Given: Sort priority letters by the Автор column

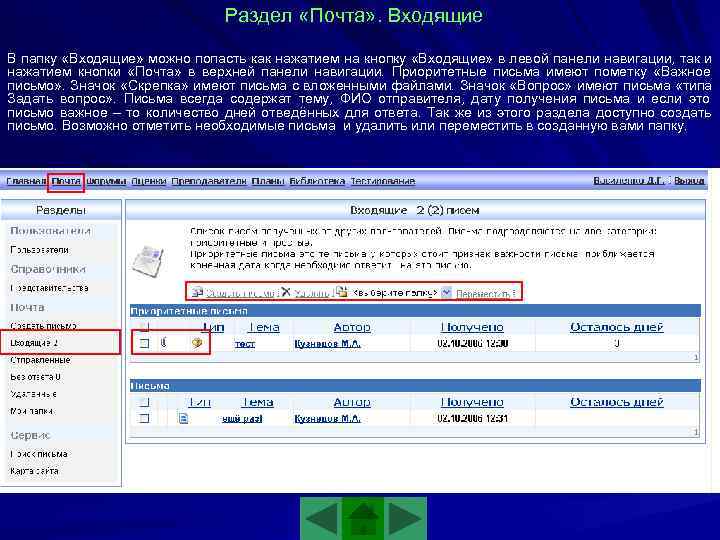Looking at the screenshot, I should pos(352,327).
